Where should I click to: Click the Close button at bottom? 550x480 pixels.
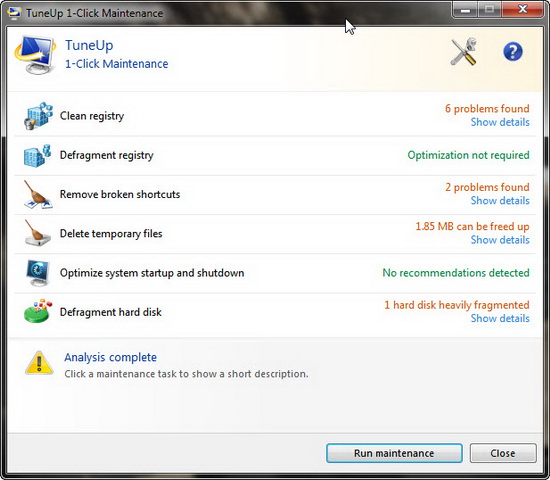coord(503,453)
